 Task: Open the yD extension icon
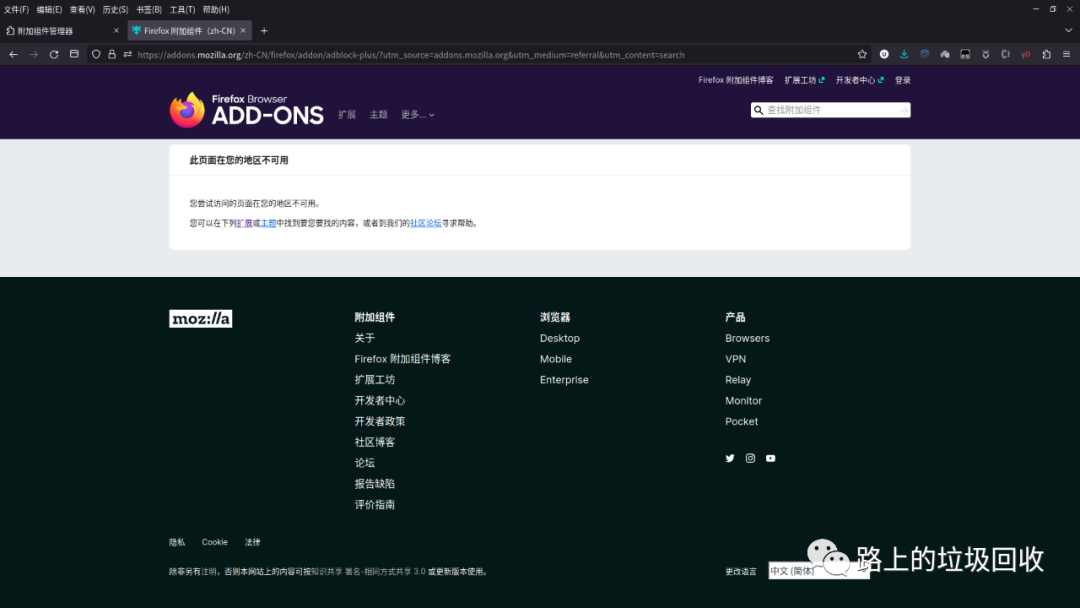(x=1026, y=54)
